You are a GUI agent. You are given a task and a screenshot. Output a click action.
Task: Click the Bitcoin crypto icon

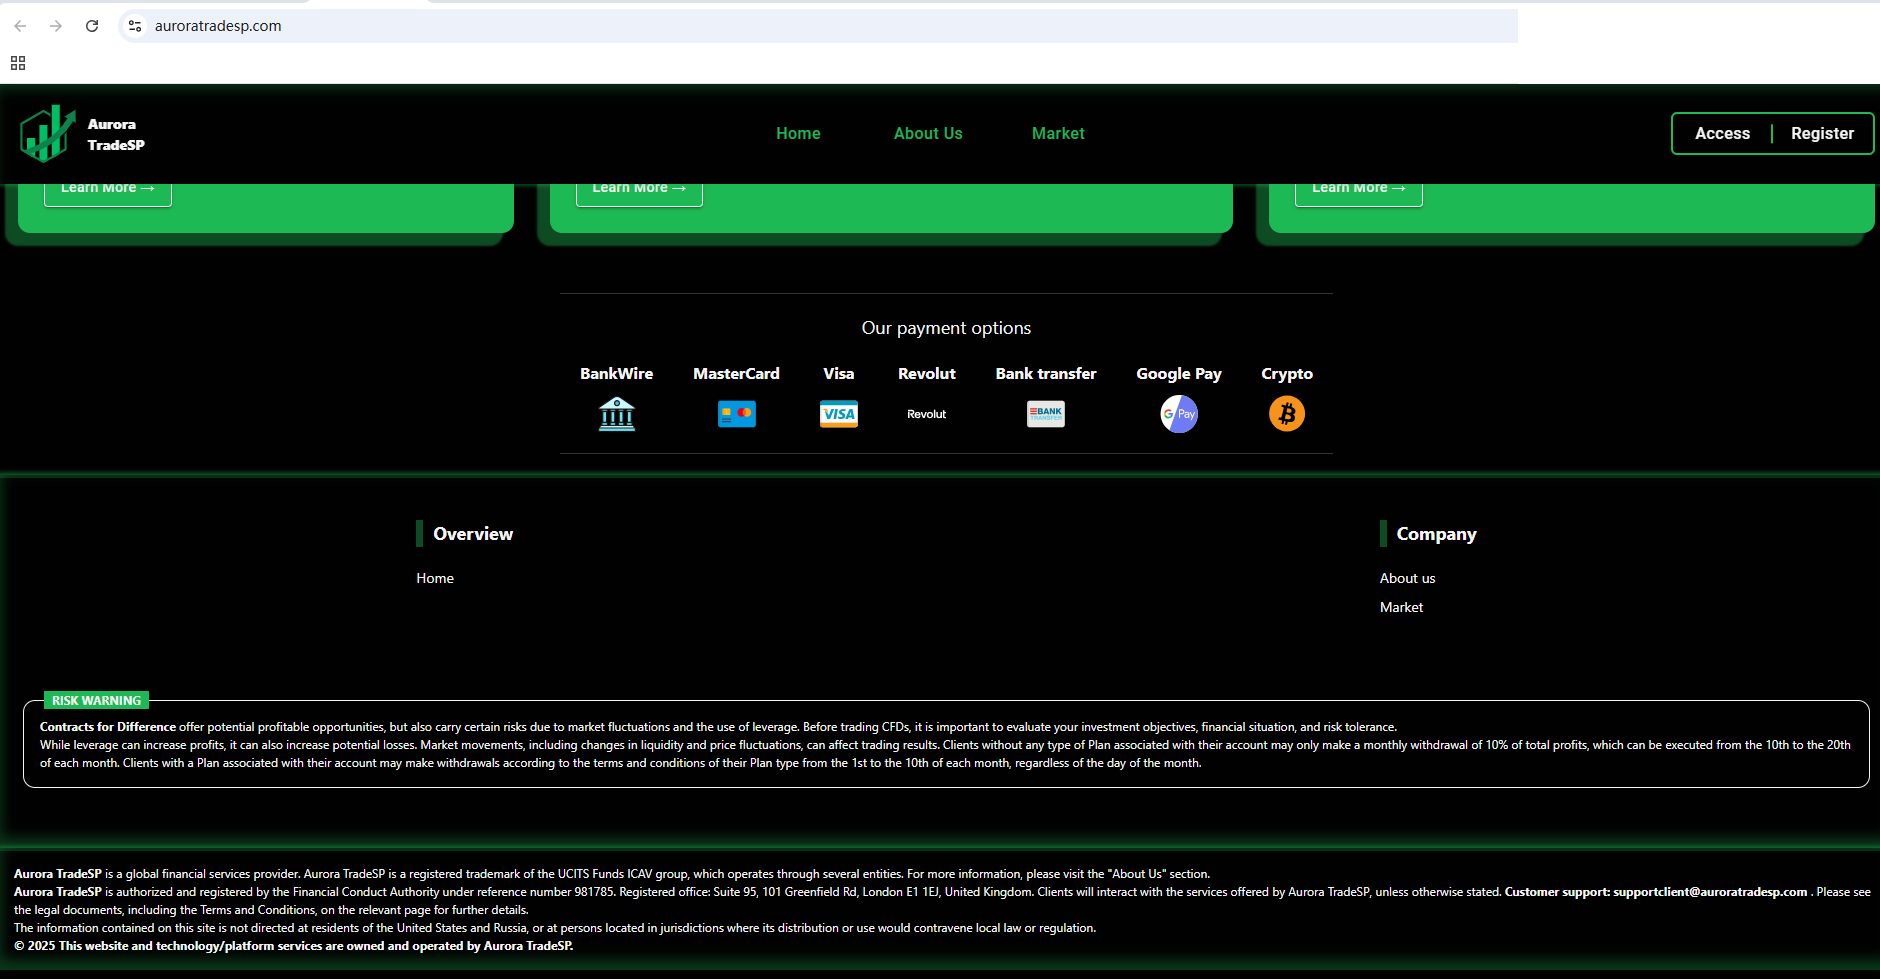pos(1286,414)
